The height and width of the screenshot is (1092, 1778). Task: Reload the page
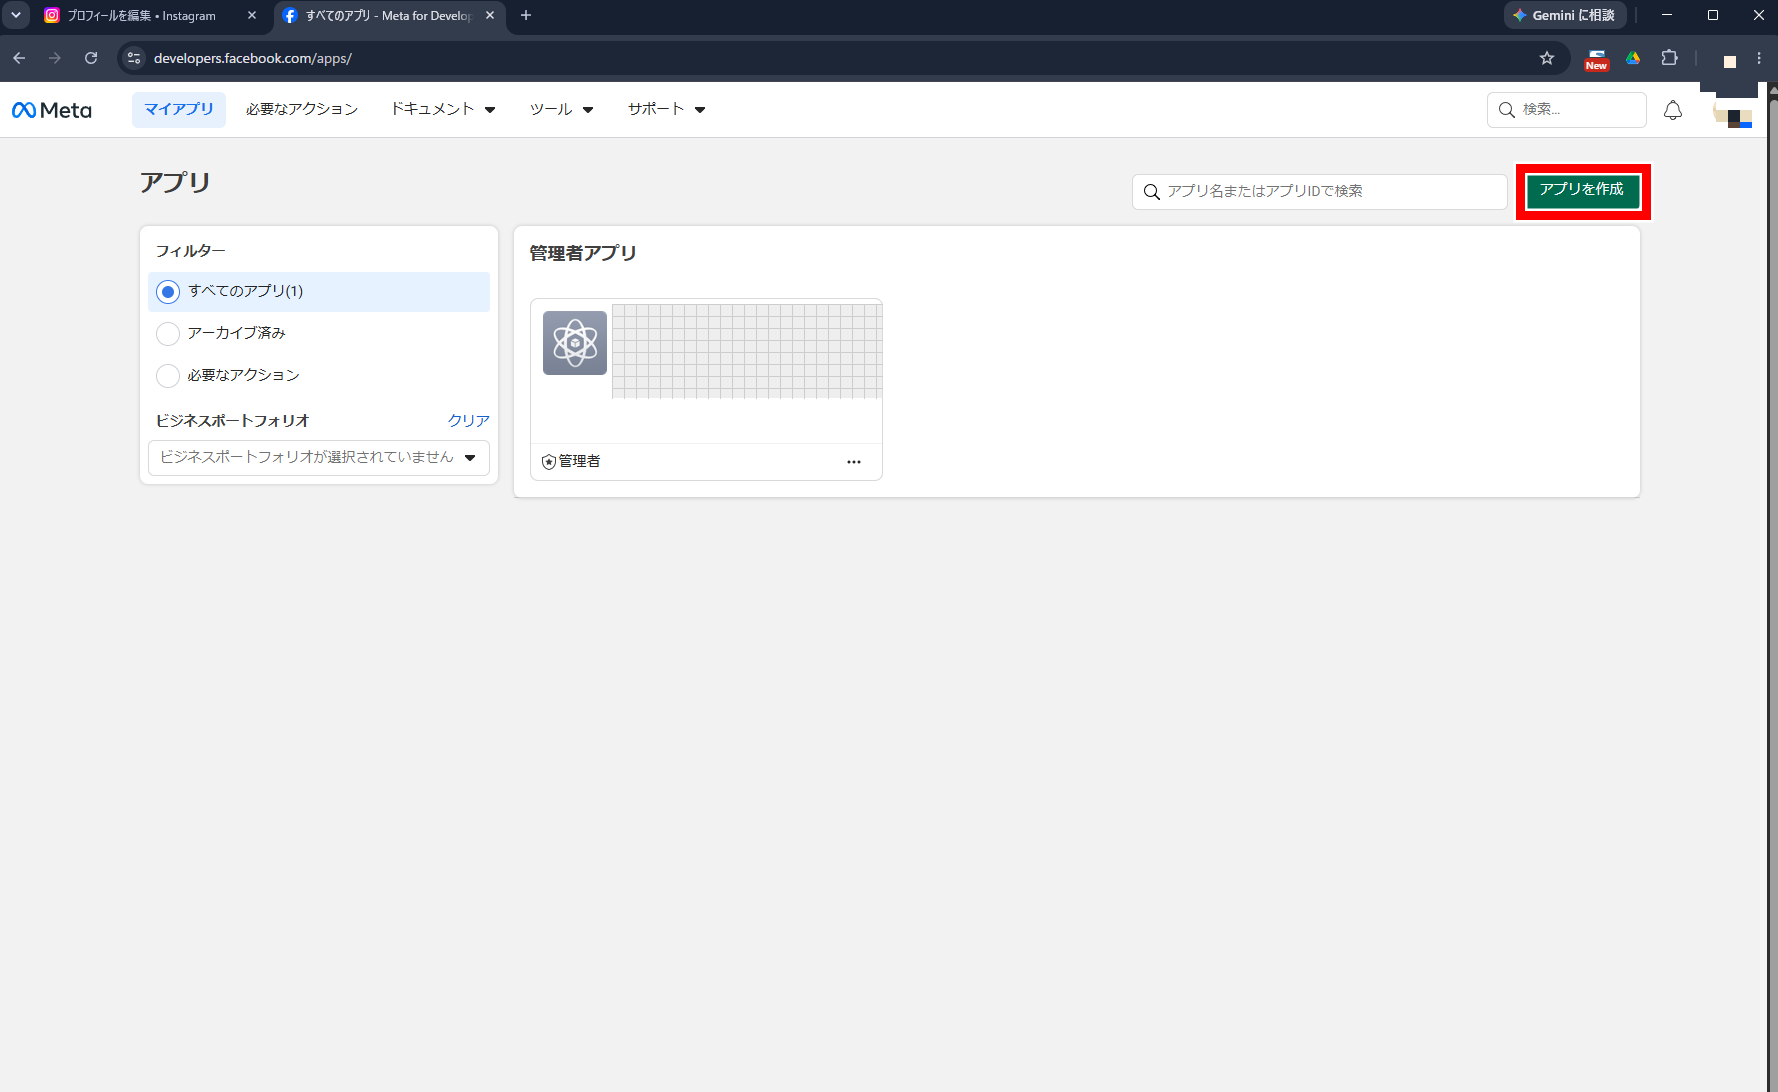[91, 58]
